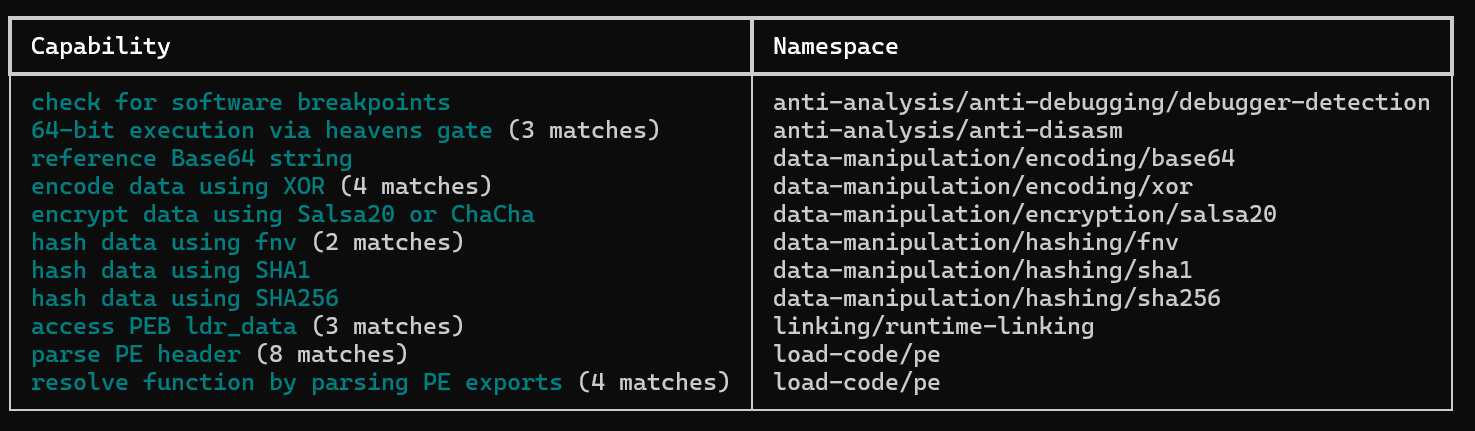Click the '(8 matches)' count text
1475x431 pixels.
(332, 354)
